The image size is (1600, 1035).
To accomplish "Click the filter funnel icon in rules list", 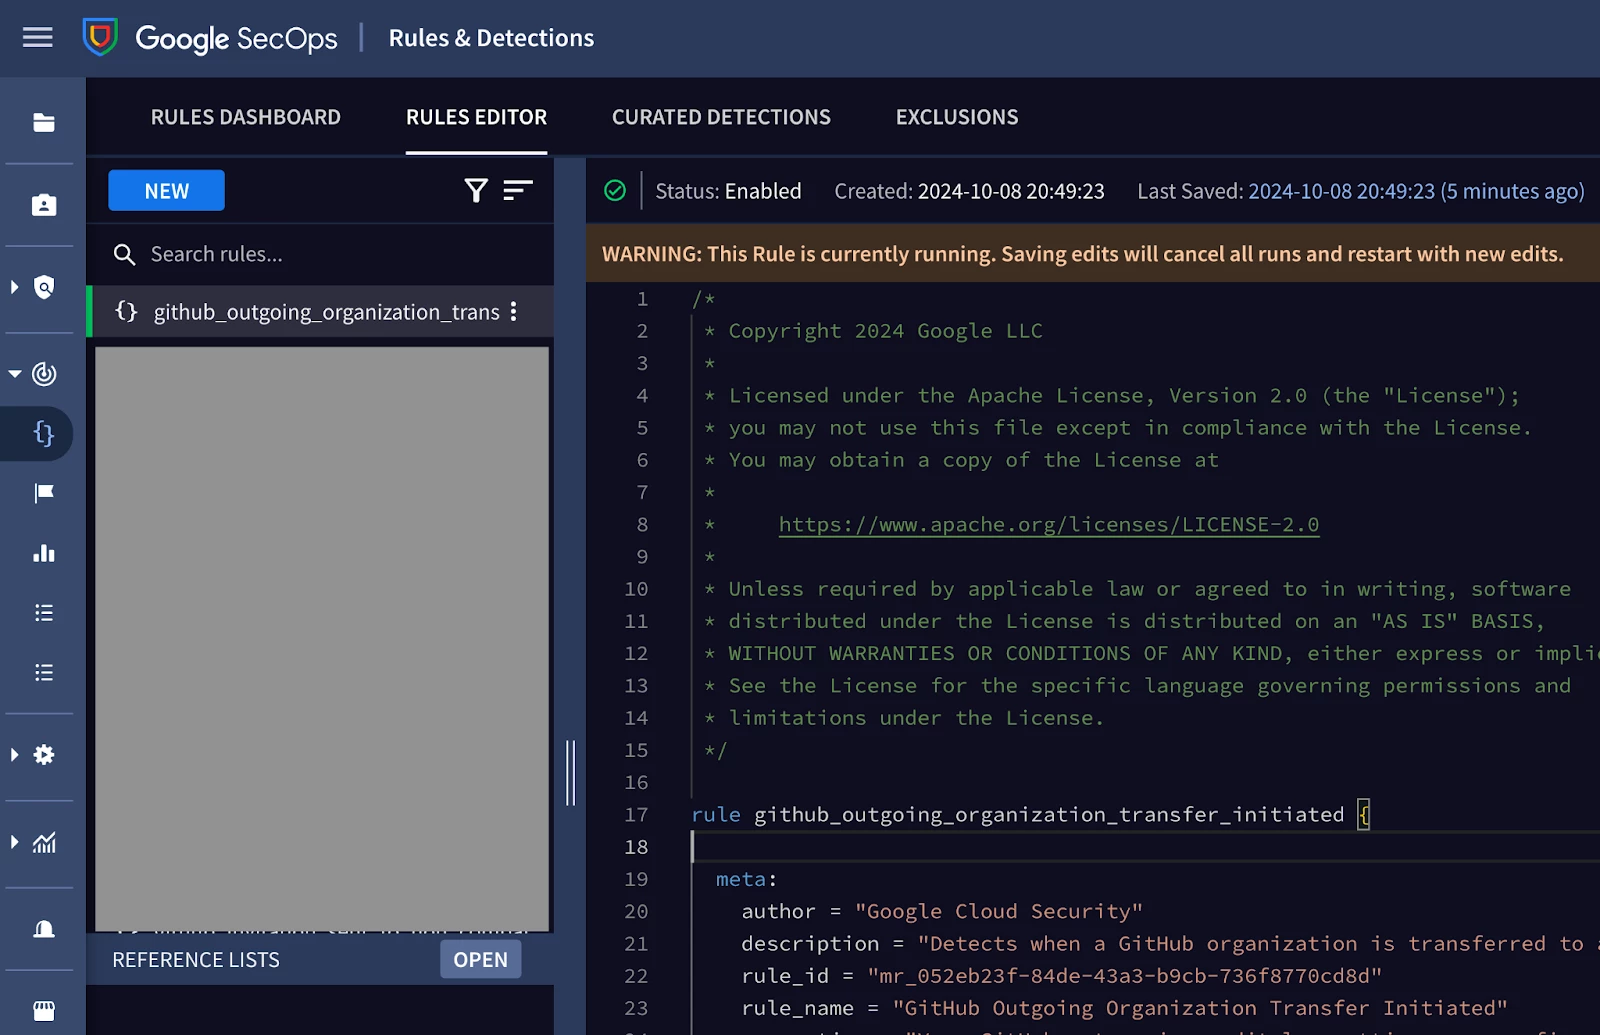I will 476,190.
